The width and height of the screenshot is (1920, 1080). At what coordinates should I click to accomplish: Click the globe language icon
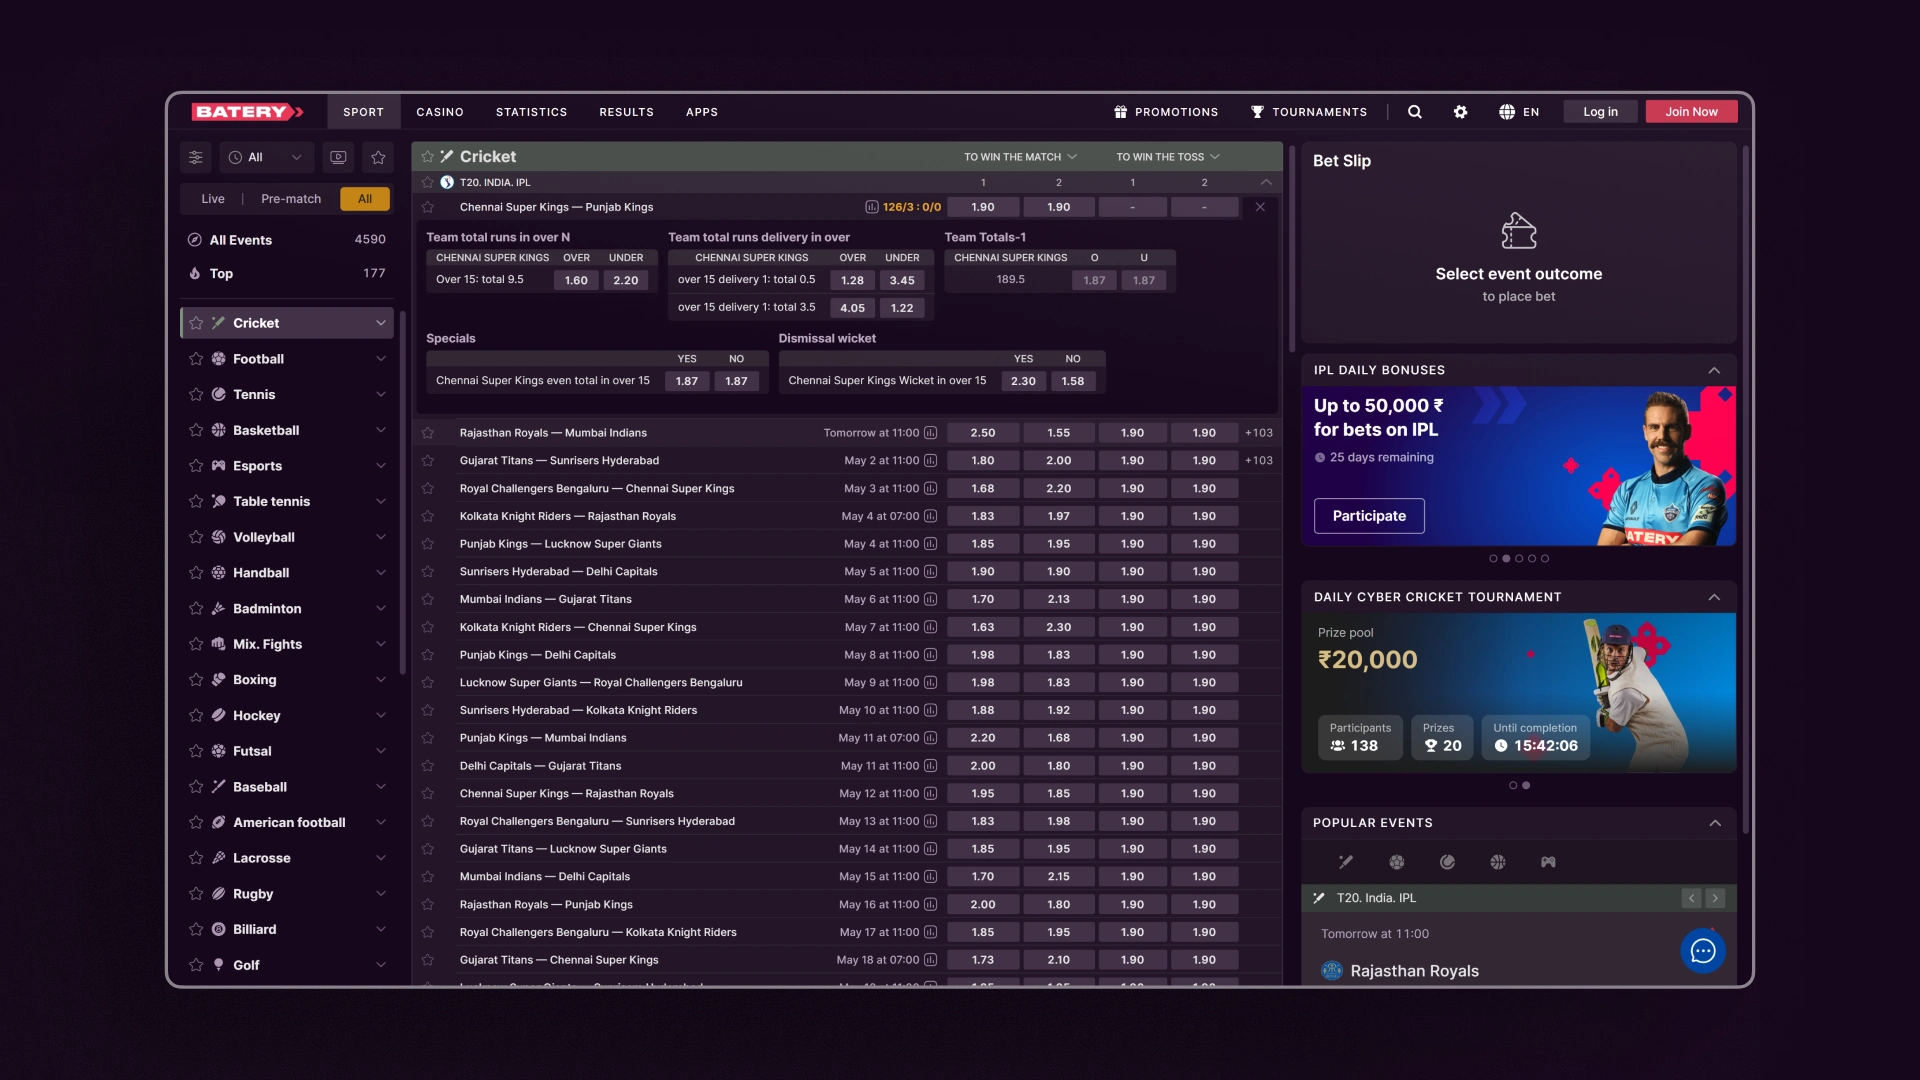(x=1507, y=112)
